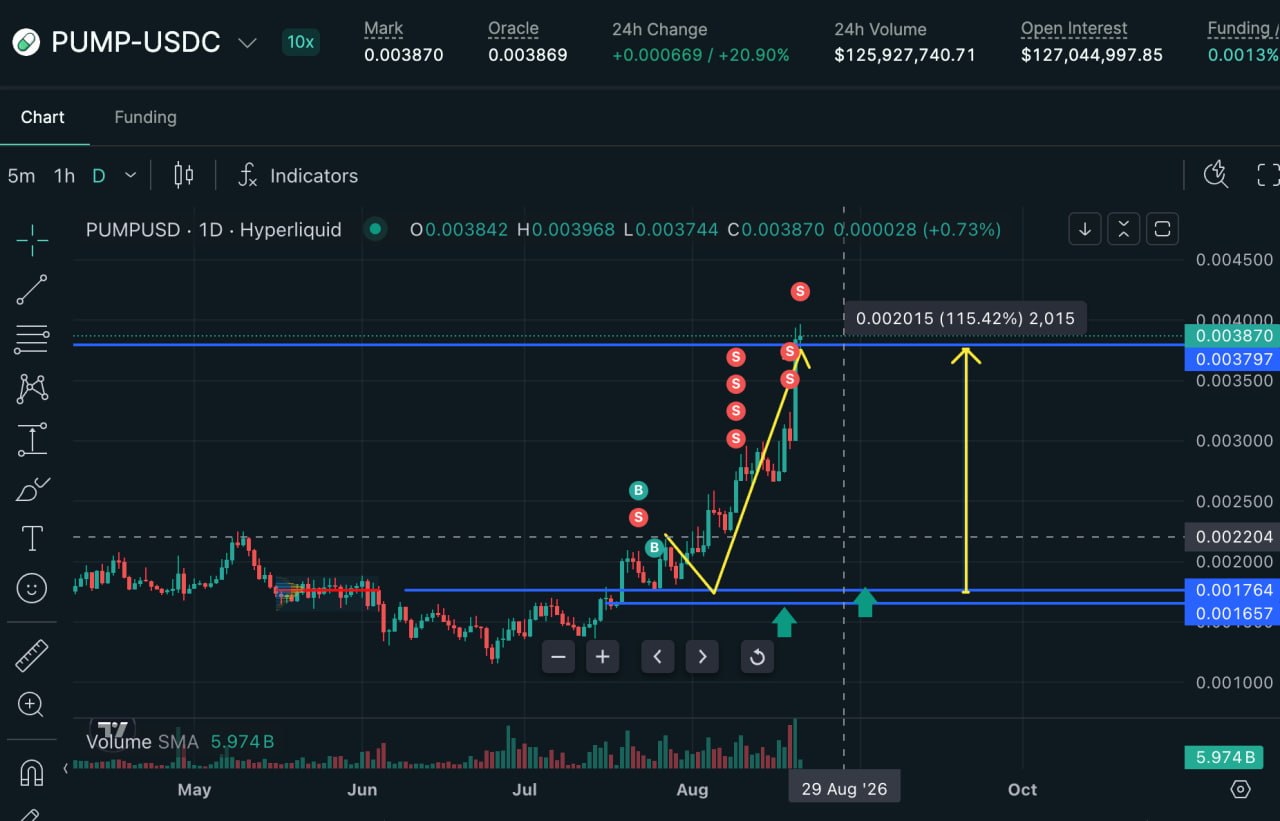The height and width of the screenshot is (821, 1280).
Task: Click the PUMP token pill icon
Action: [x=27, y=42]
